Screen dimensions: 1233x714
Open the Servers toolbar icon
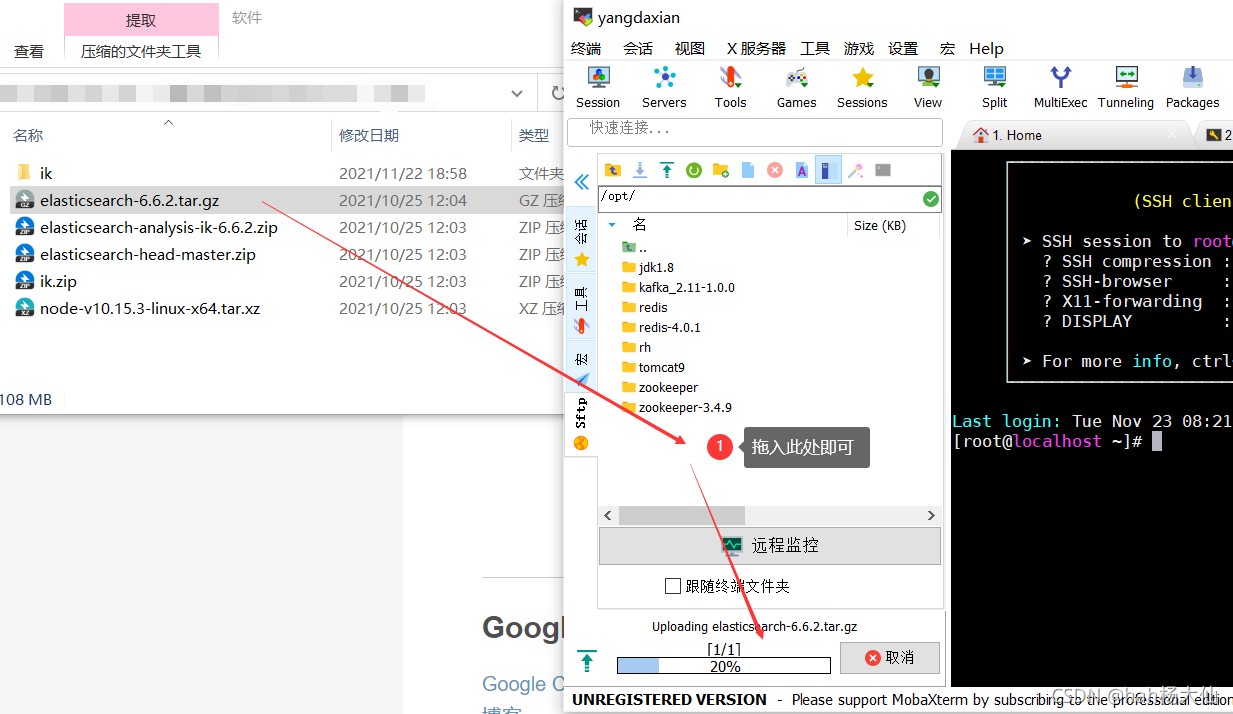[x=664, y=87]
